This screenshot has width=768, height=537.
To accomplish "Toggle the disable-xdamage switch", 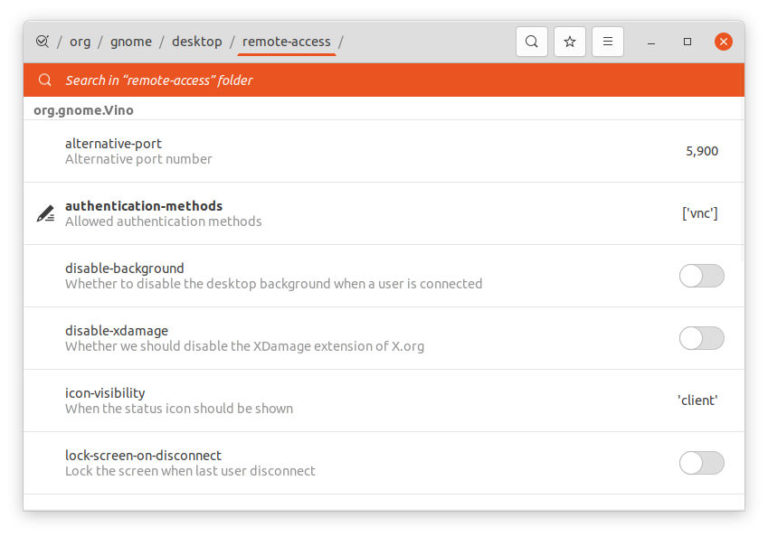I will (x=701, y=338).
